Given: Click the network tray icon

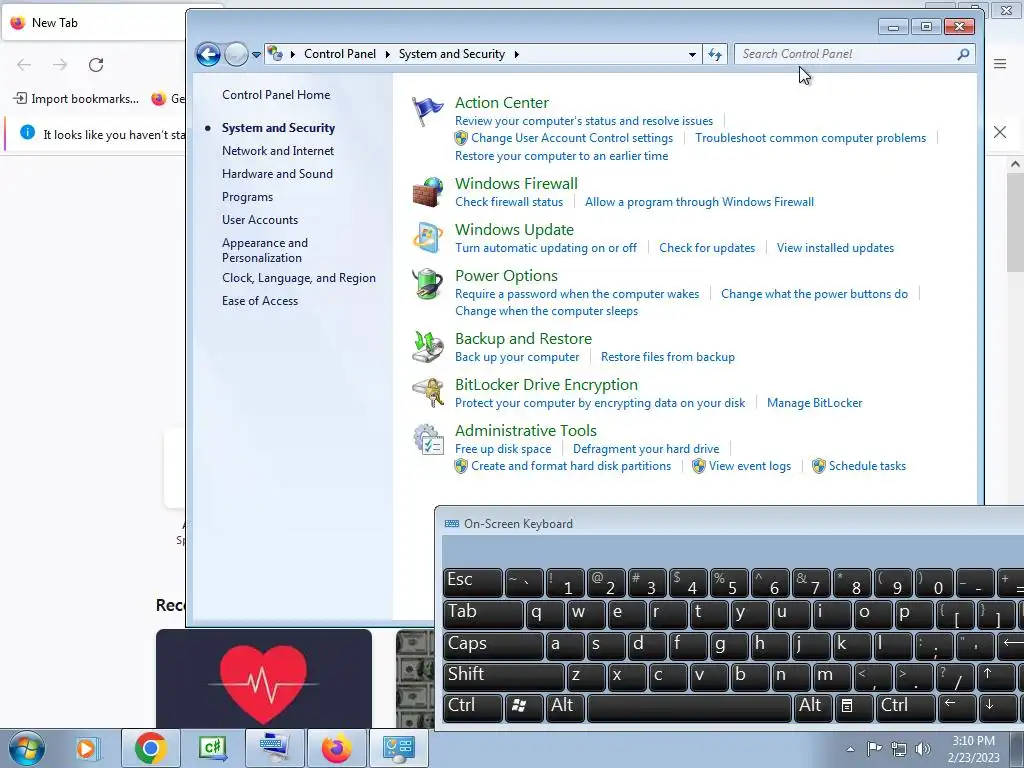Looking at the screenshot, I should [x=899, y=749].
